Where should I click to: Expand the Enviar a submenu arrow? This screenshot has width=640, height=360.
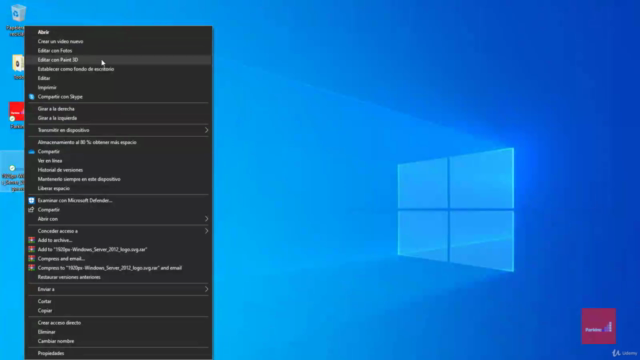tap(206, 289)
